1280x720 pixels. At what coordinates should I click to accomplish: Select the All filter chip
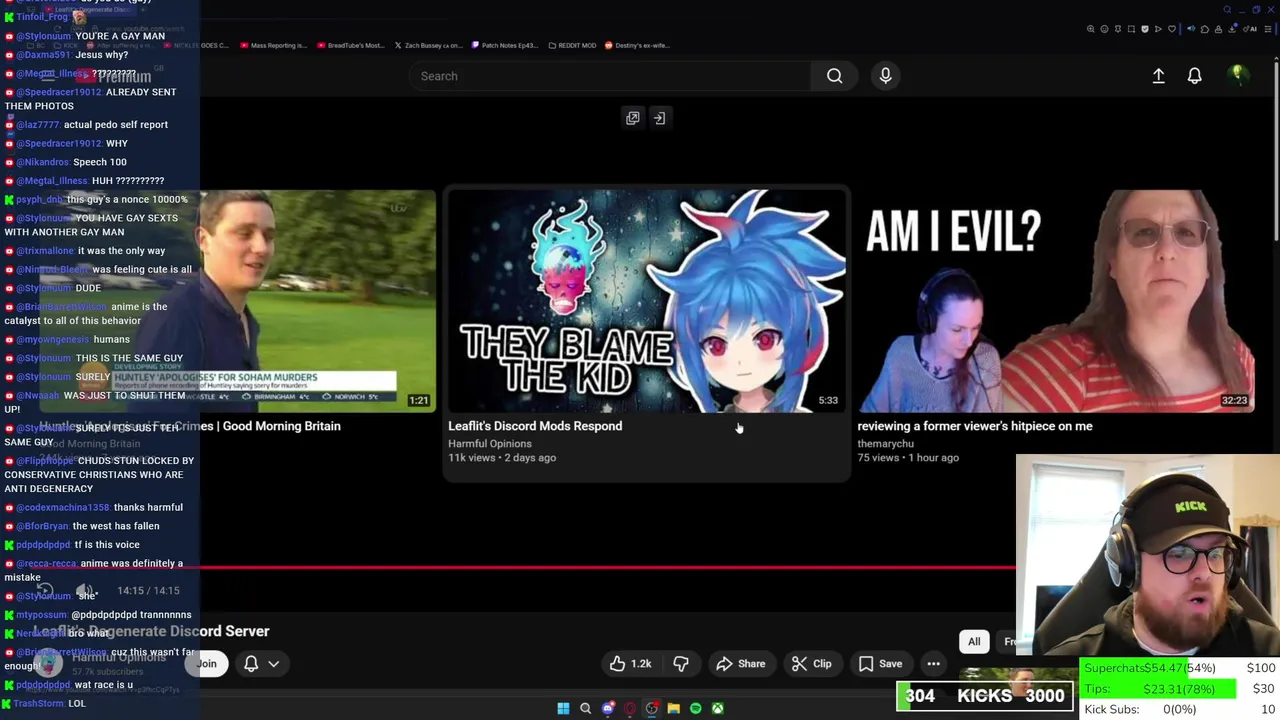[974, 641]
